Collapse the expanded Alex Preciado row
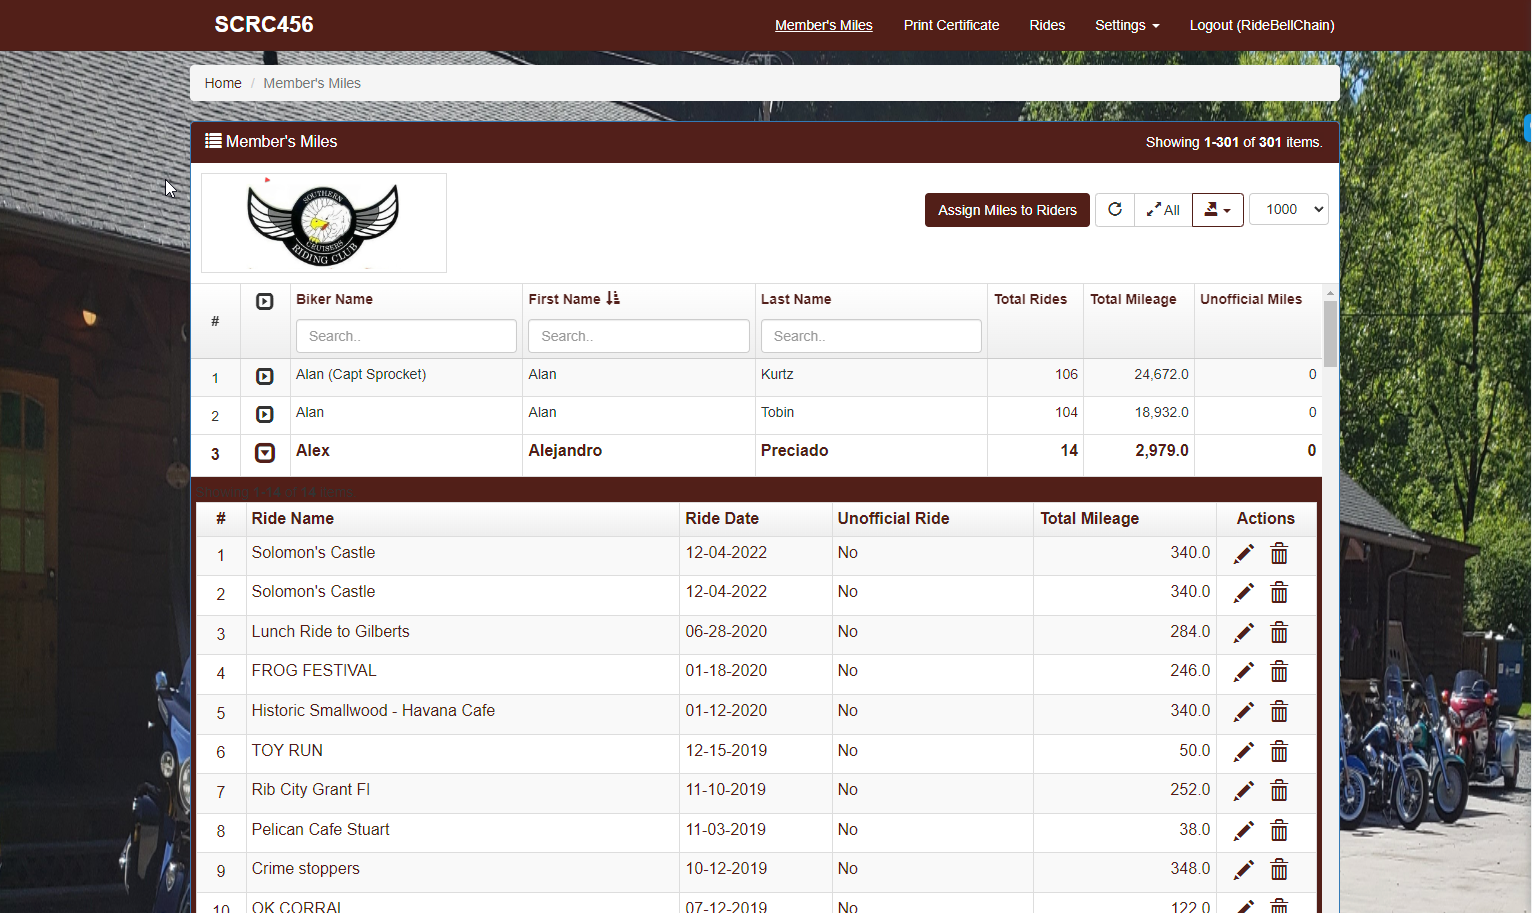Screen dimensions: 1532x913 [x=265, y=453]
